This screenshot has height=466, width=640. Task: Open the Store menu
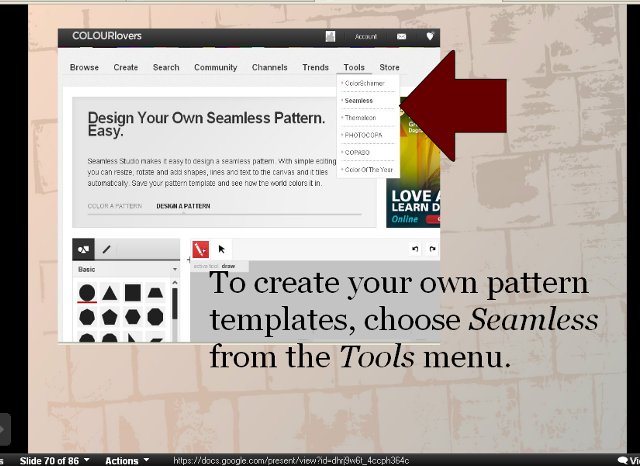pyautogui.click(x=389, y=67)
